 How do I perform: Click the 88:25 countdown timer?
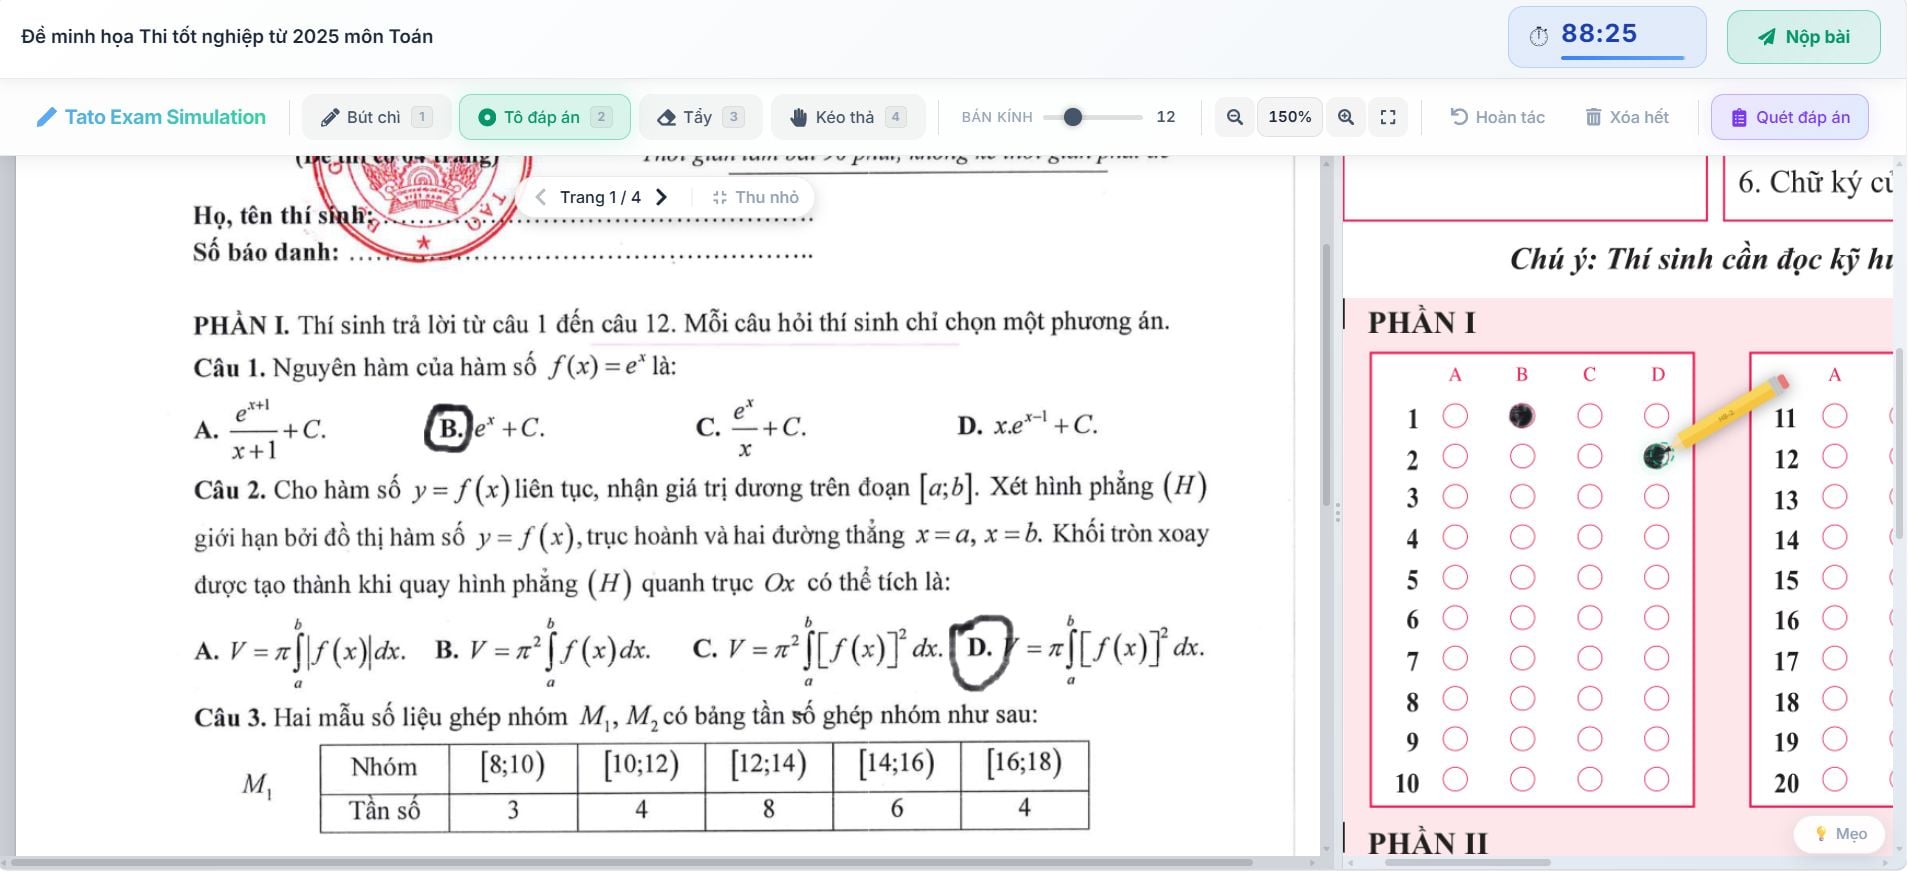coord(1607,37)
